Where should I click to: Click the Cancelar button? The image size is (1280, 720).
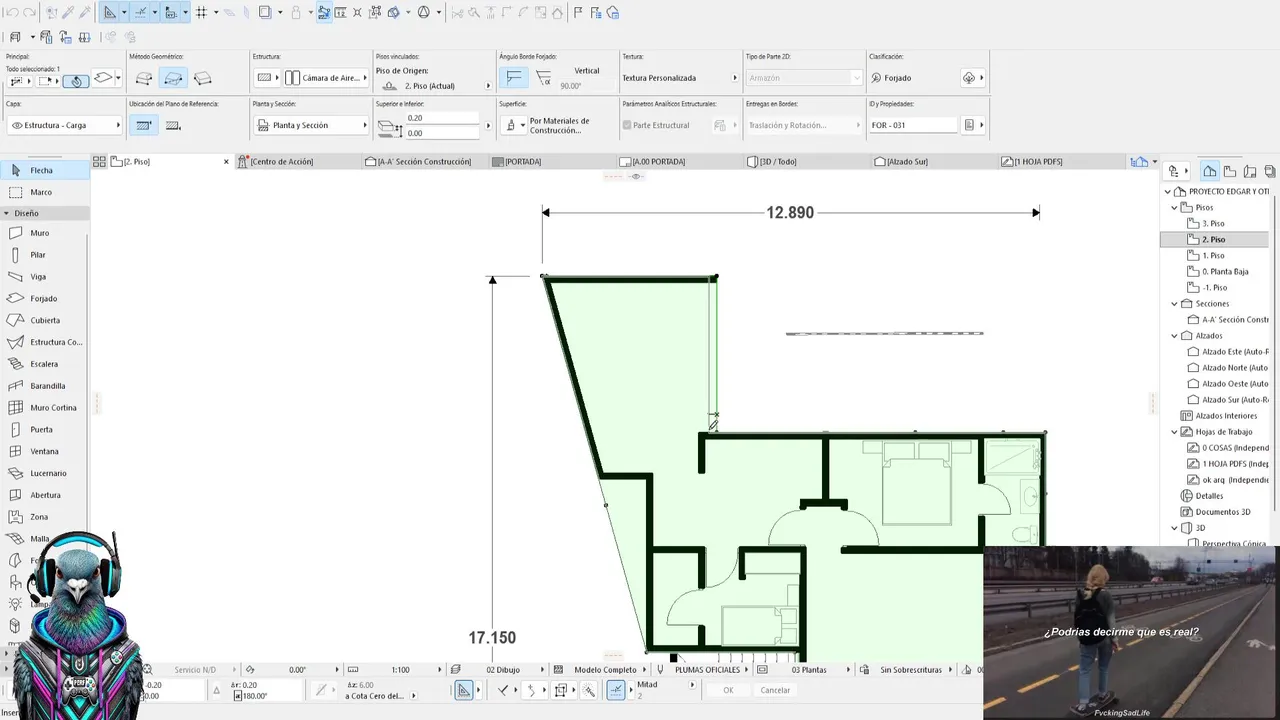pos(775,690)
